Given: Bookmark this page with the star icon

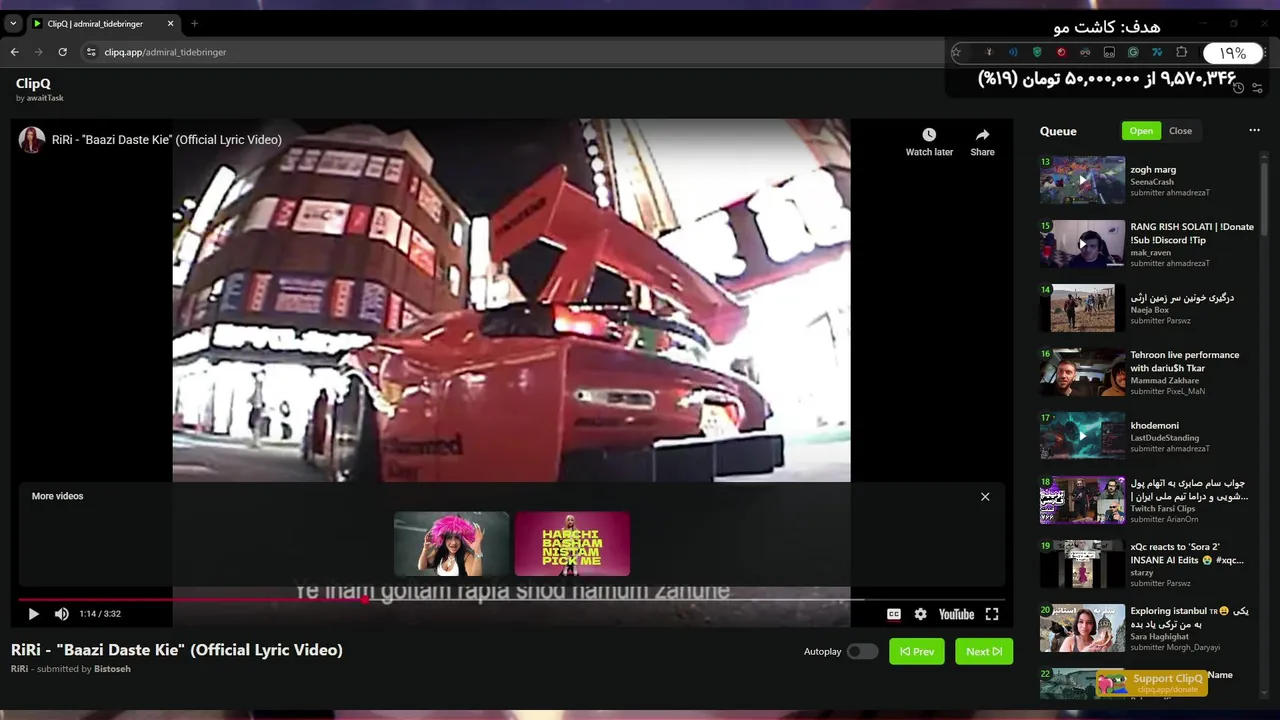Looking at the screenshot, I should [x=956, y=52].
